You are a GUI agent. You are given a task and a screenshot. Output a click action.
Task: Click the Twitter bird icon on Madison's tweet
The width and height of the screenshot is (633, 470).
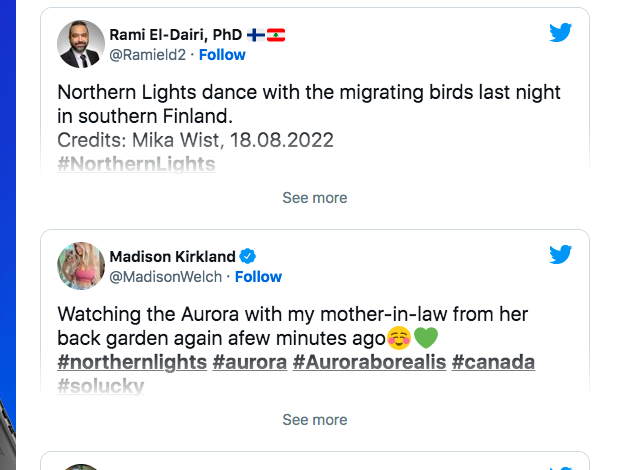560,254
